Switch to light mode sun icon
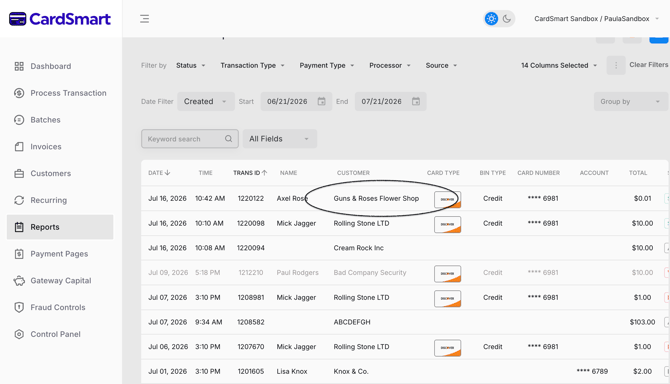Screen dimensions: 670x384 coord(491,19)
